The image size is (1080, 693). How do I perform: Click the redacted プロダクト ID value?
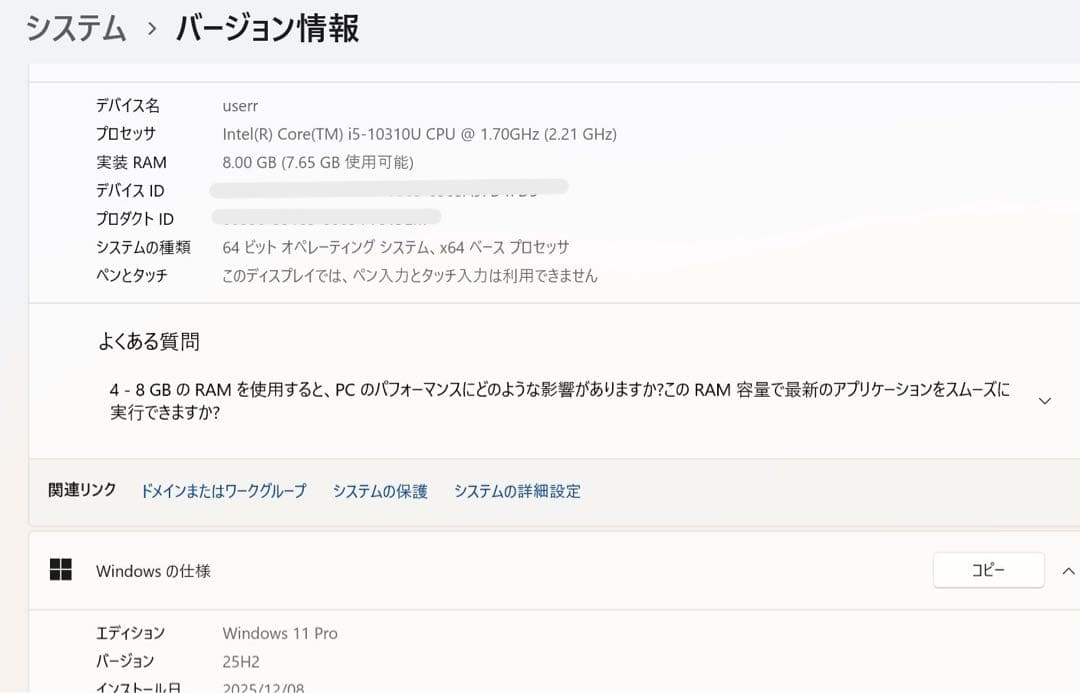[326, 217]
